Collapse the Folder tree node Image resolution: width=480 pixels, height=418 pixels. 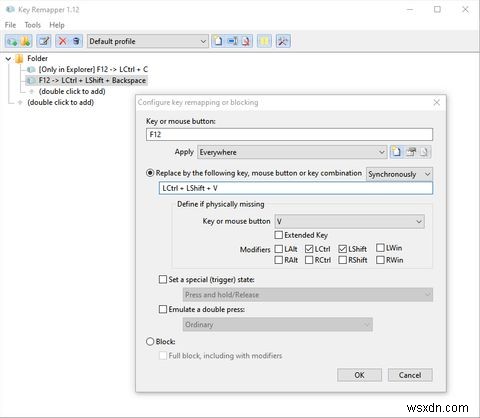coord(8,59)
